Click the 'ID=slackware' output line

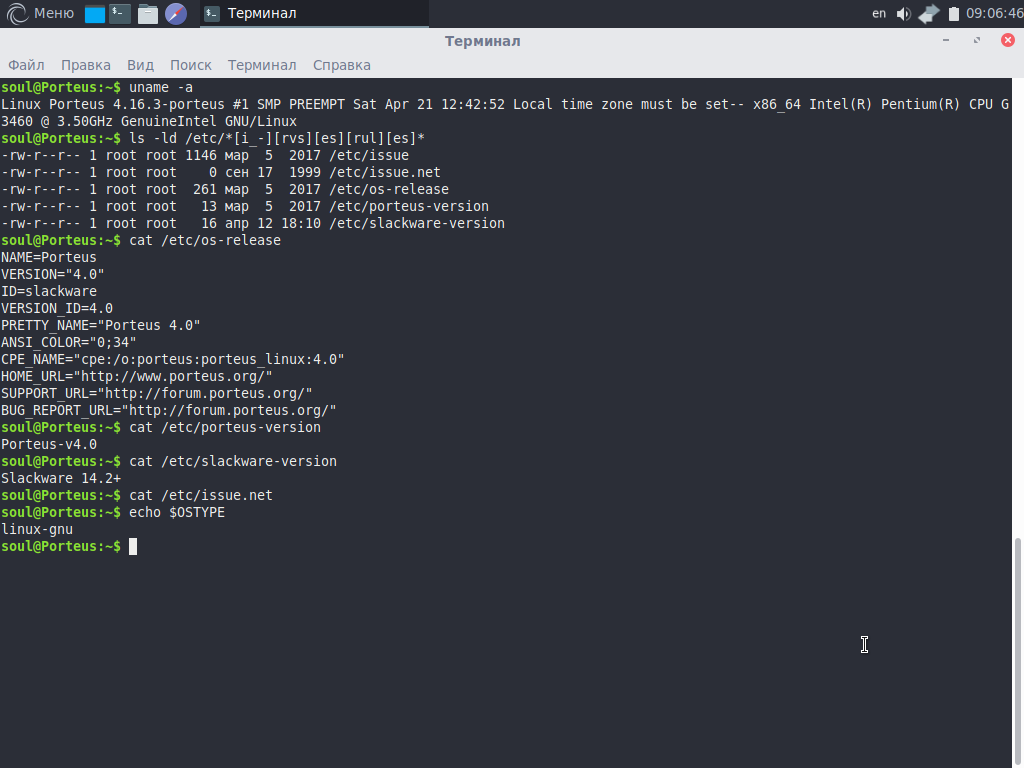click(x=48, y=291)
